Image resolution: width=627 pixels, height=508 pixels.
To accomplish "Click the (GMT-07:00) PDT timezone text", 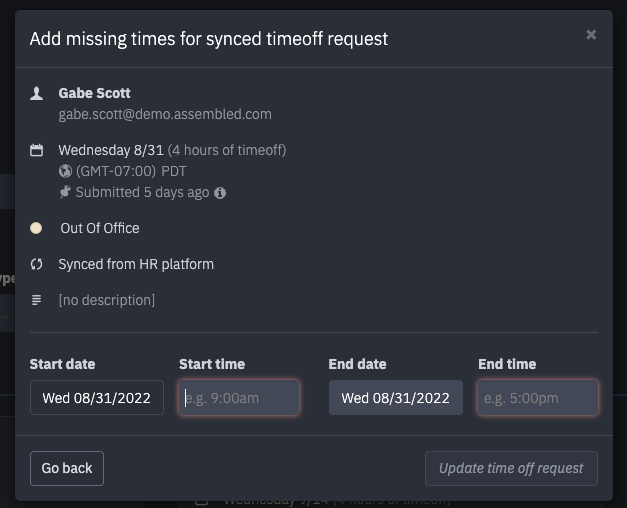I will (x=131, y=171).
